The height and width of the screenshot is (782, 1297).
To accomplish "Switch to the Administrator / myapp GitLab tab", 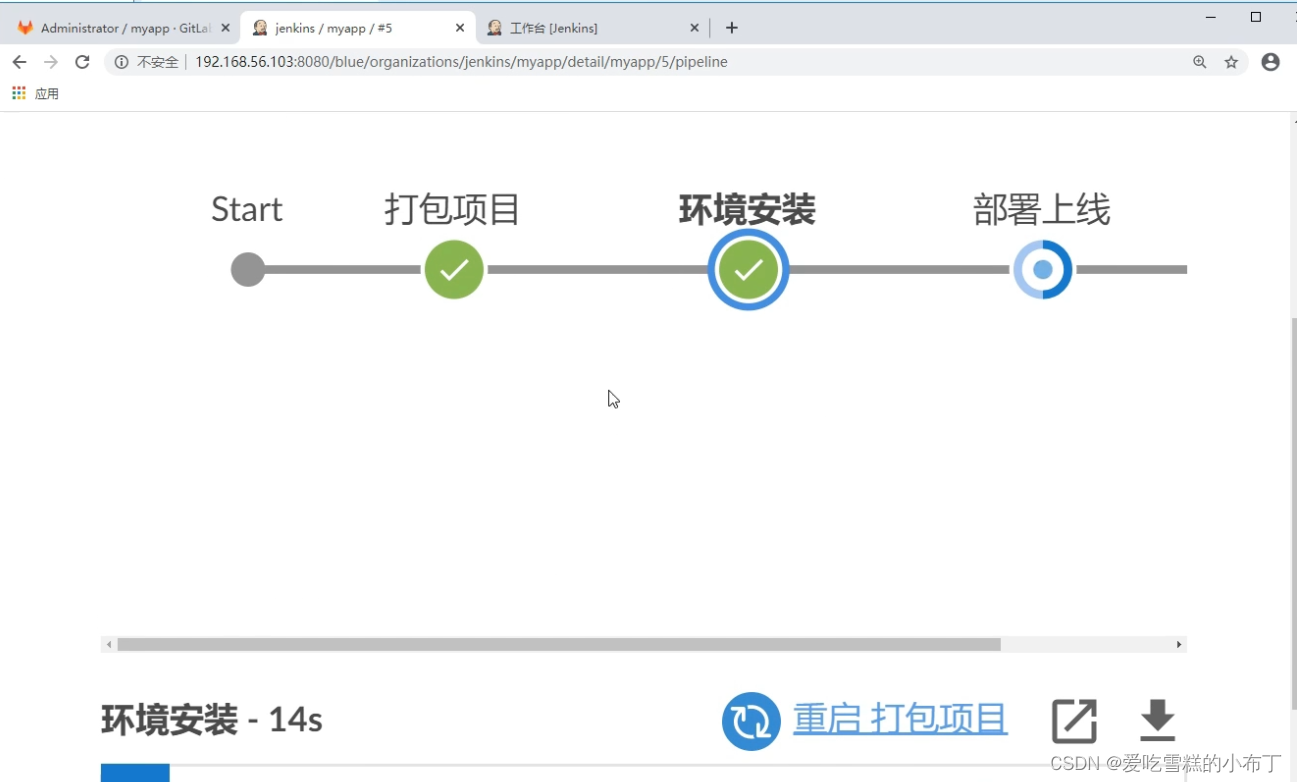I will pos(123,28).
